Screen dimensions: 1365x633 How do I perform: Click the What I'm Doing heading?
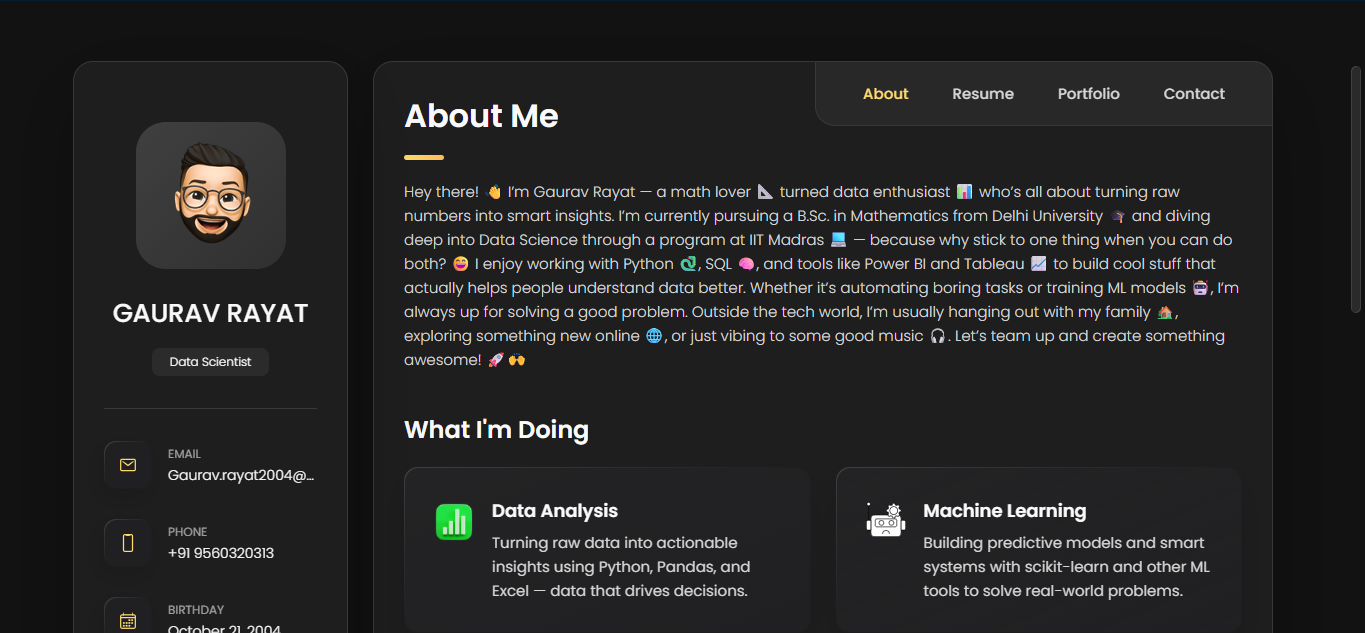[496, 430]
